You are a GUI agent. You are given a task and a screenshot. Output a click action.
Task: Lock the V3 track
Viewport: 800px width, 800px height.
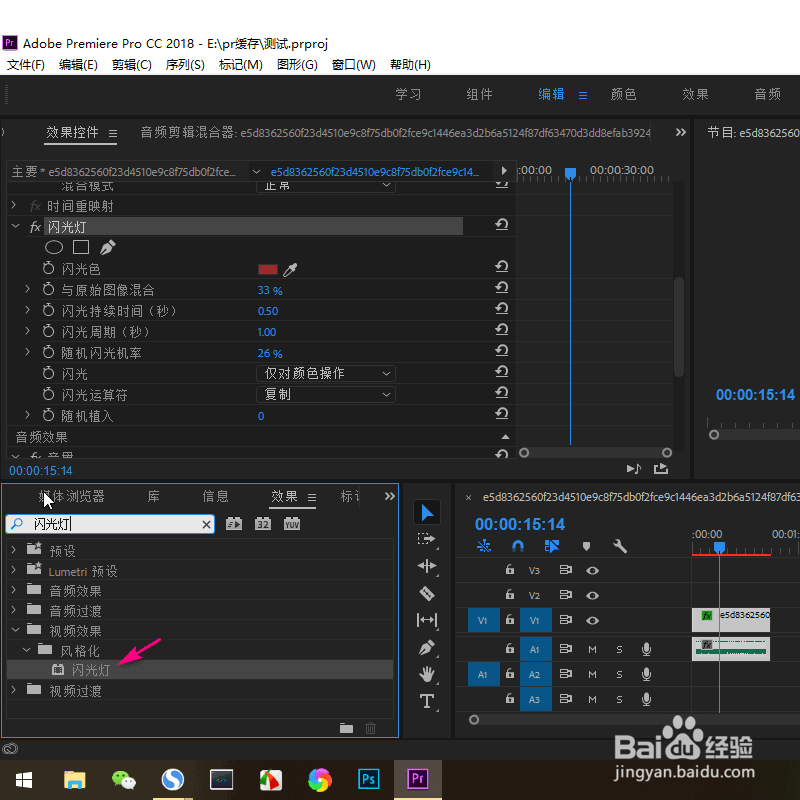[x=509, y=569]
